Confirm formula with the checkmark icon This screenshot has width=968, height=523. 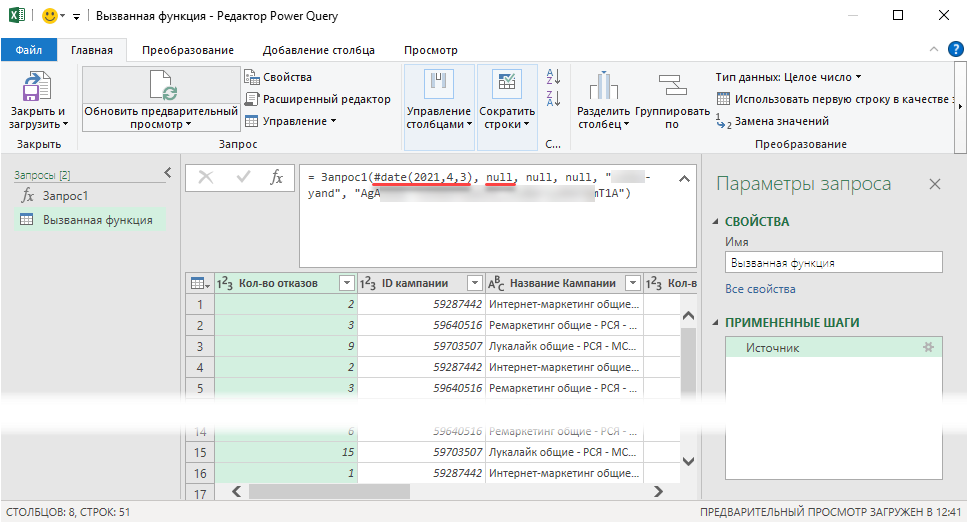242,177
